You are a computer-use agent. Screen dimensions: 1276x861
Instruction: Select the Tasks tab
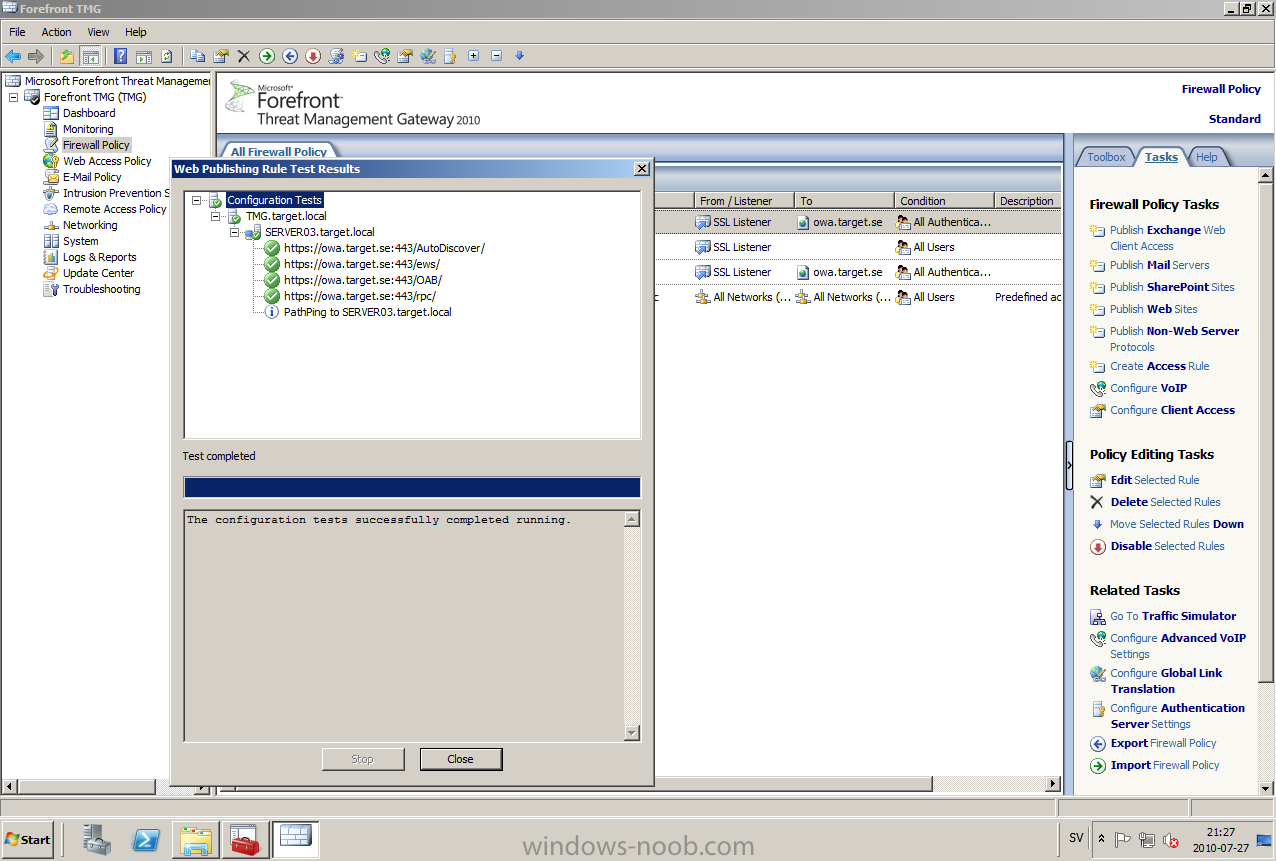click(x=1161, y=157)
